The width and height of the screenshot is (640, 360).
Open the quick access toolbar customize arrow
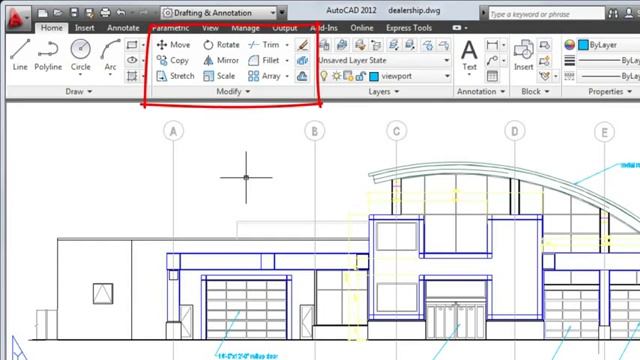pos(282,13)
